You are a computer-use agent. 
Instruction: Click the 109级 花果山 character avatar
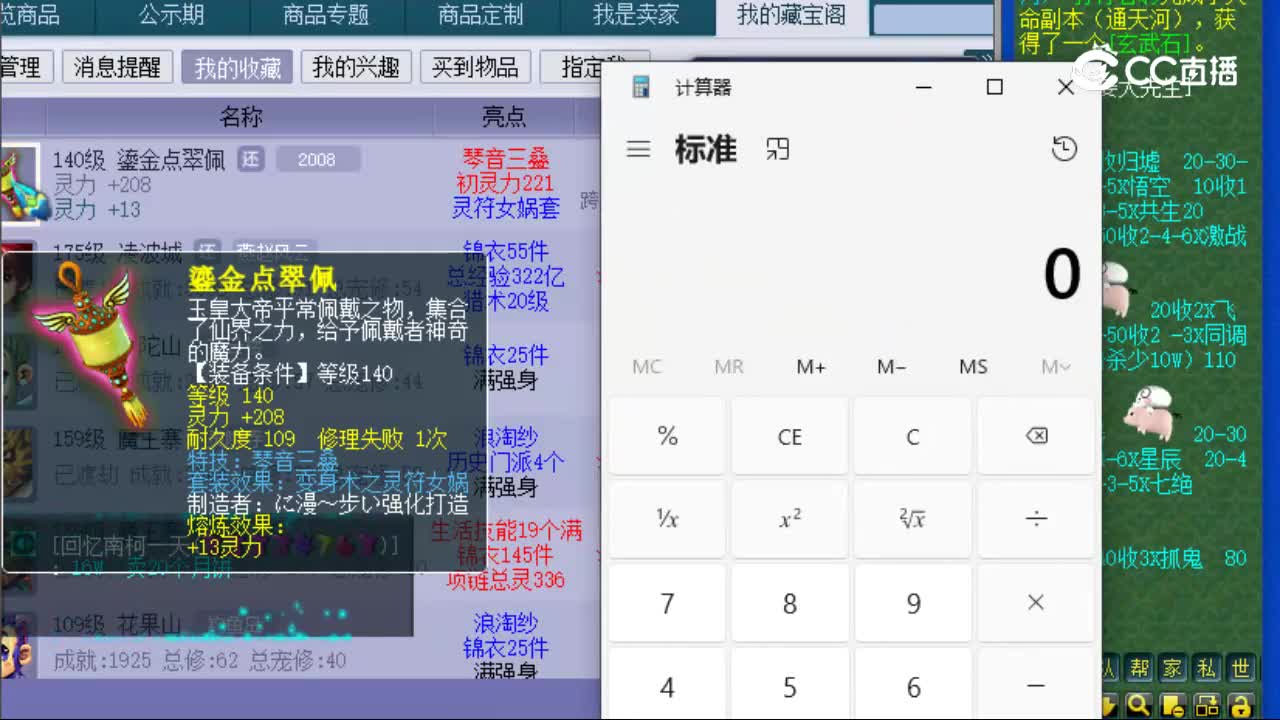point(17,646)
